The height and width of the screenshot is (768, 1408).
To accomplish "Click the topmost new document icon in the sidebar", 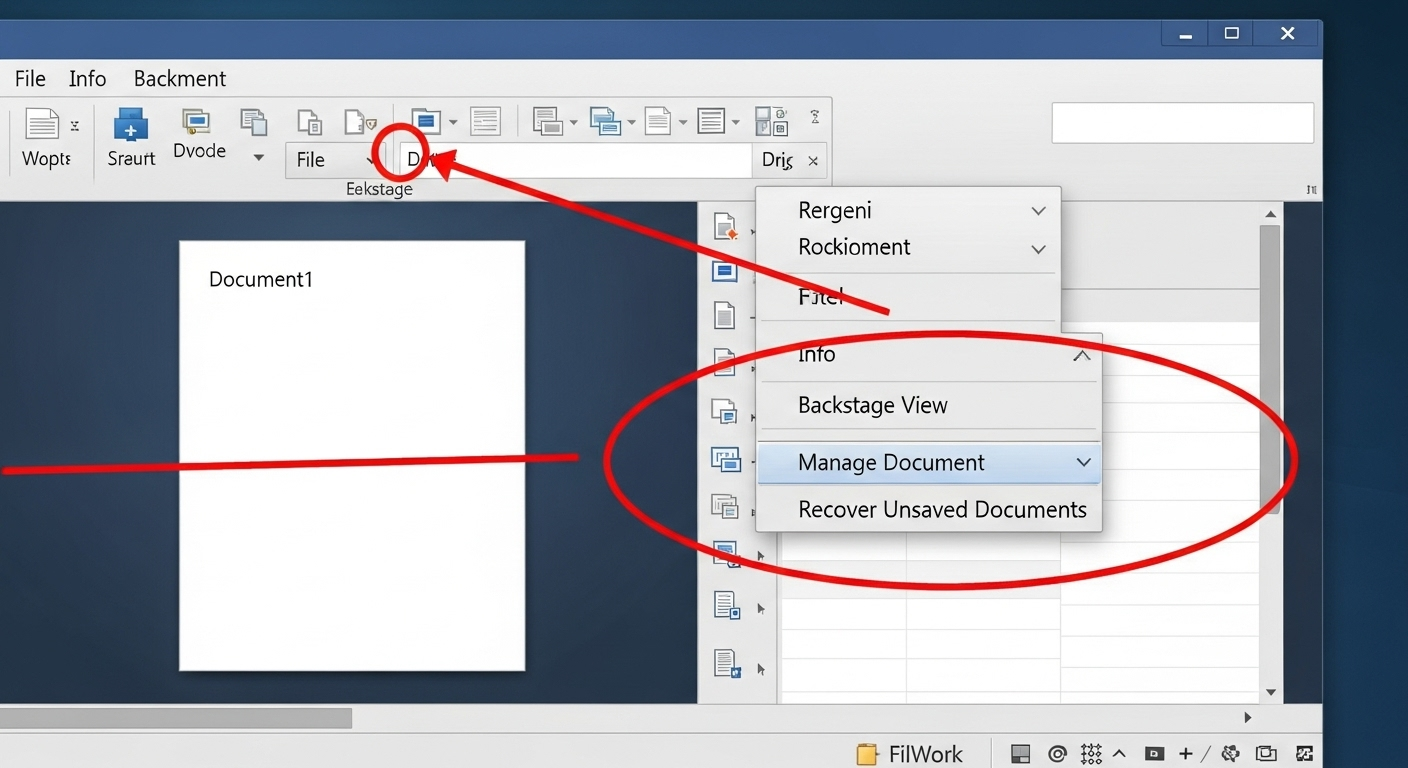I will click(725, 225).
